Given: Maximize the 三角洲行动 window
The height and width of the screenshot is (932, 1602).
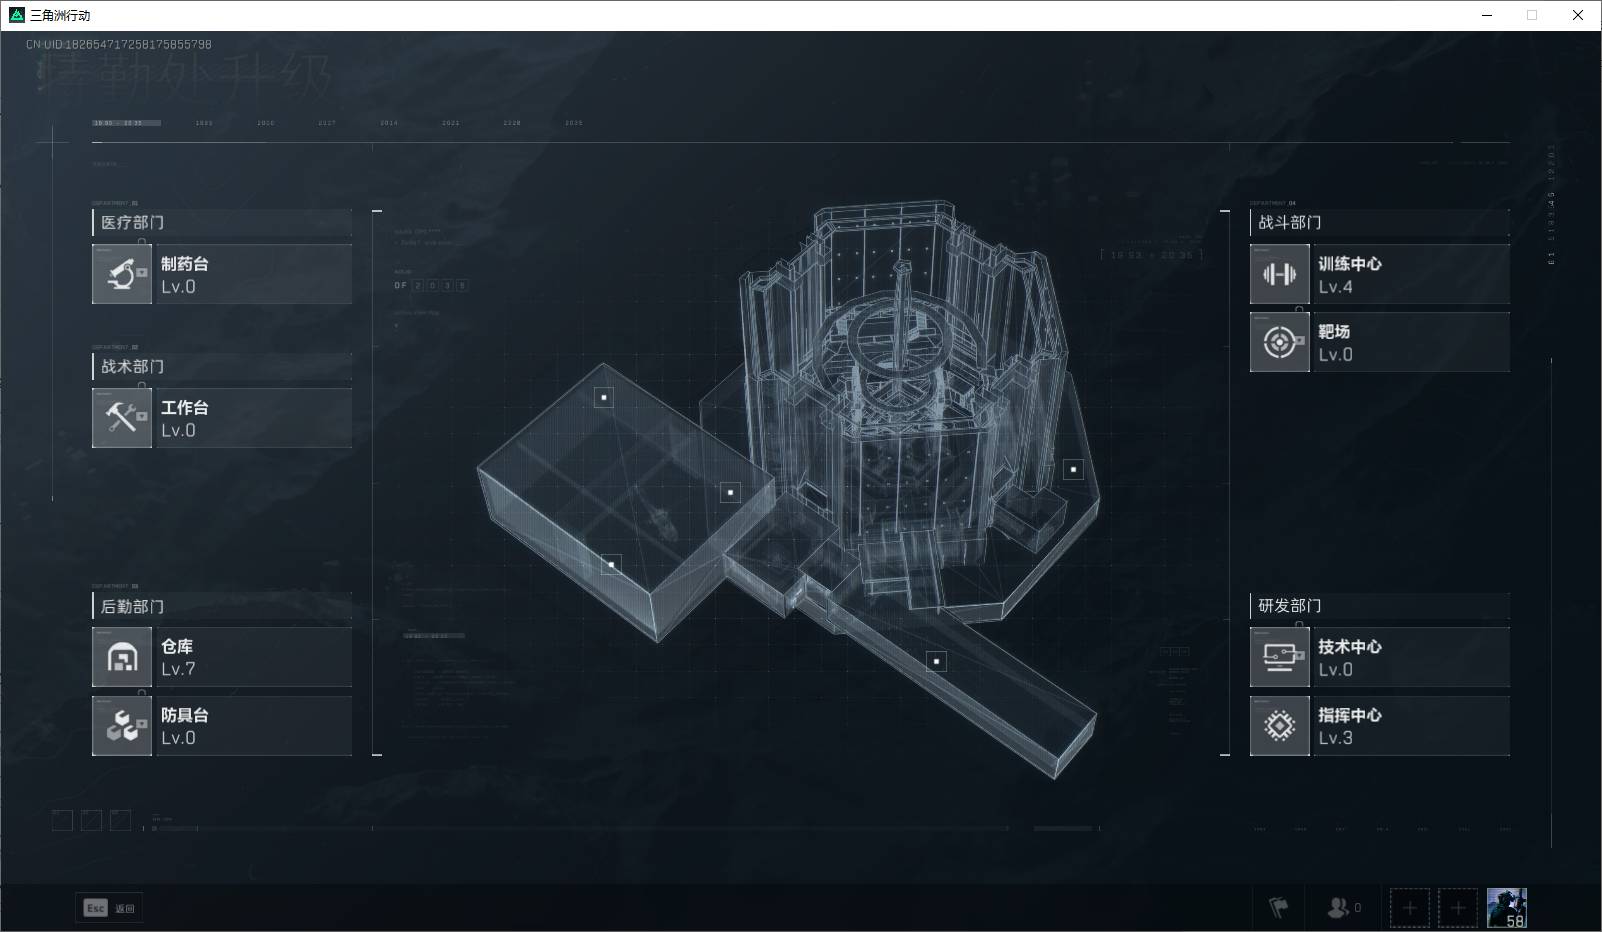Looking at the screenshot, I should tap(1532, 15).
